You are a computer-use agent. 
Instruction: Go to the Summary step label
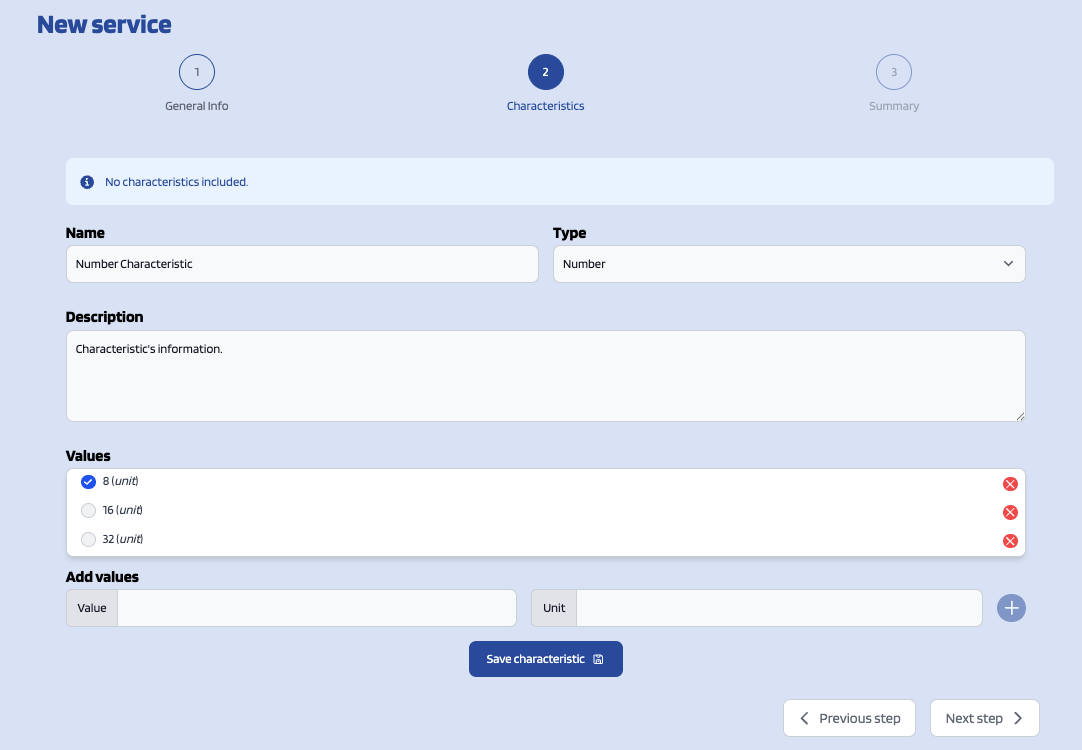893,106
